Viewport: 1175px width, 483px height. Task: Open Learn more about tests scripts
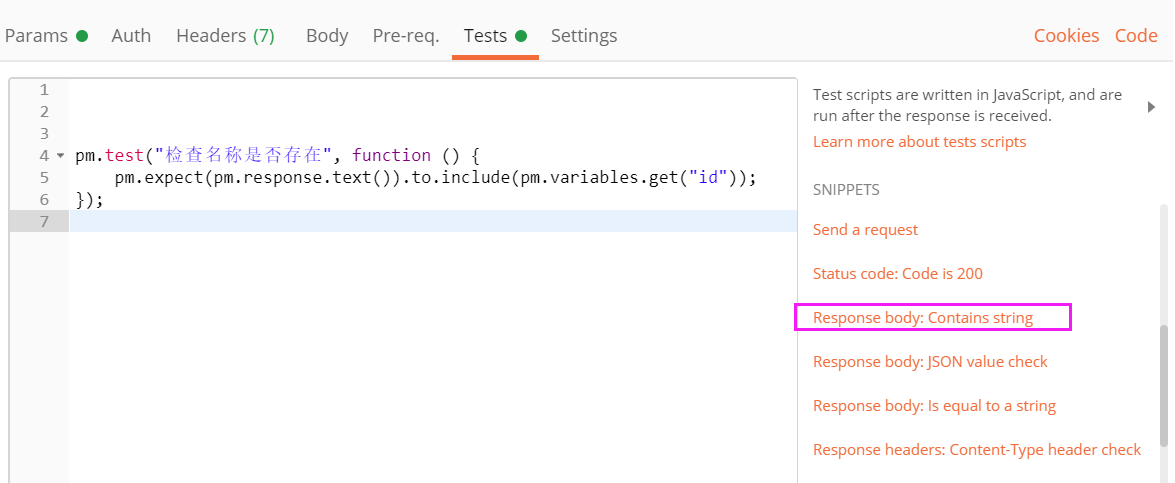[x=919, y=142]
